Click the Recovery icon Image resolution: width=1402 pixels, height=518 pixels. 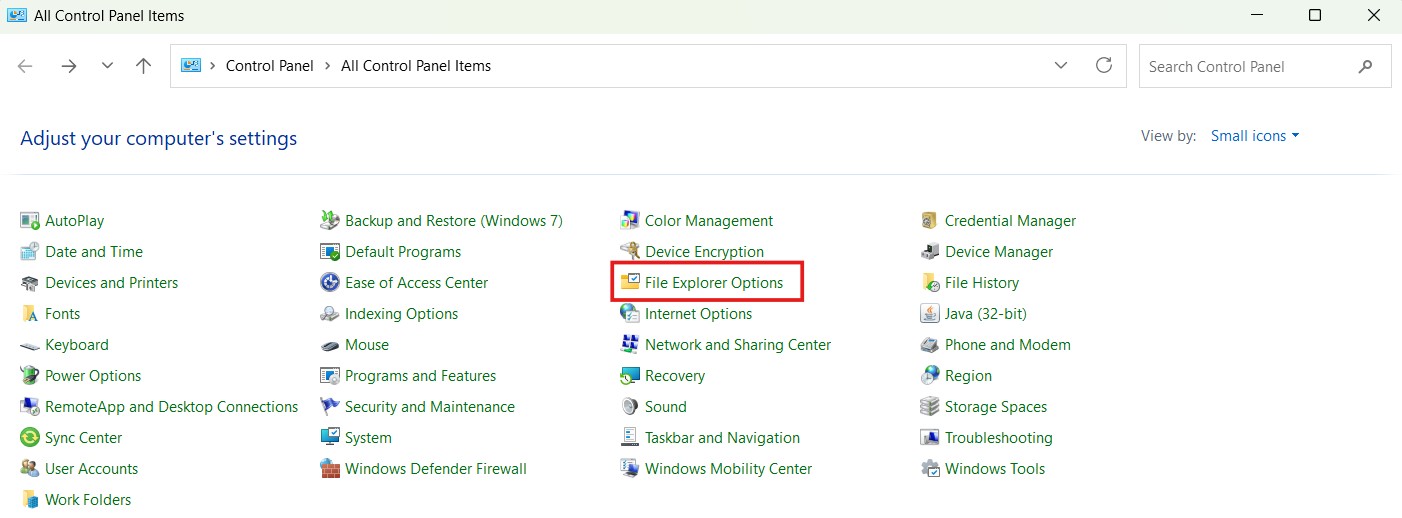629,376
